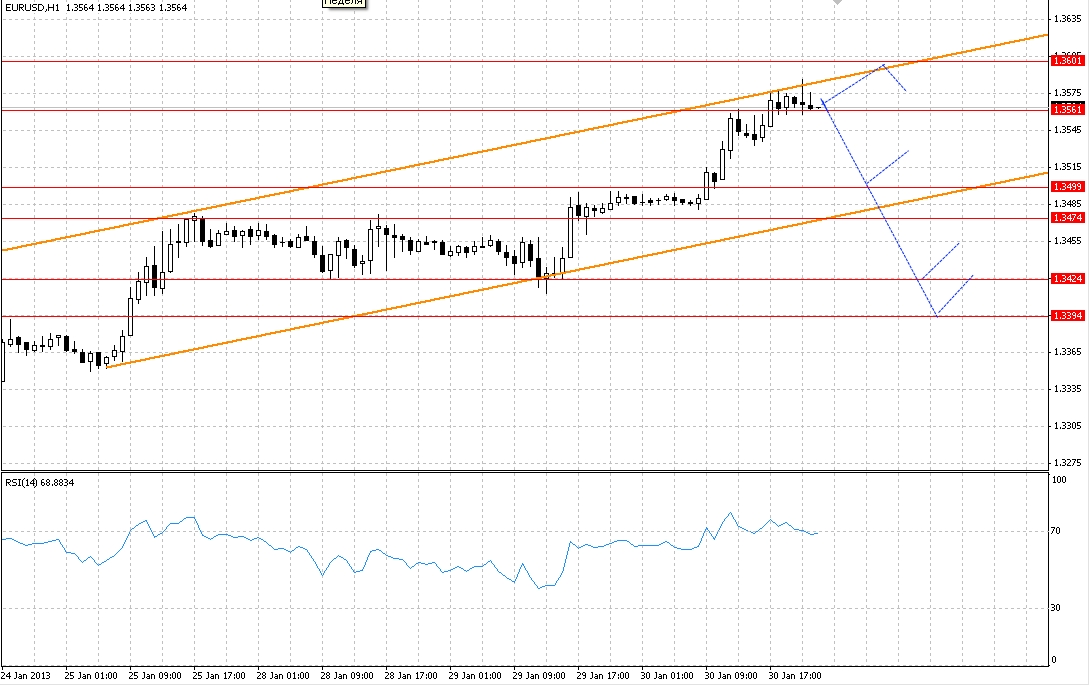1090x685 pixels.
Task: Click the 29 Jan 01:00 time label
Action: tap(474, 676)
